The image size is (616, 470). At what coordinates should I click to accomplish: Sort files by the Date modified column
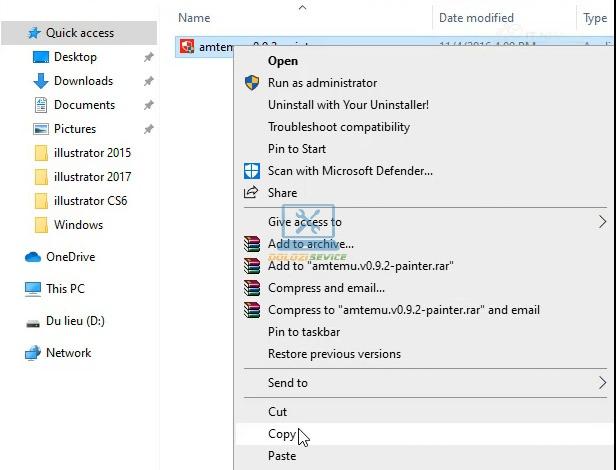coord(476,18)
